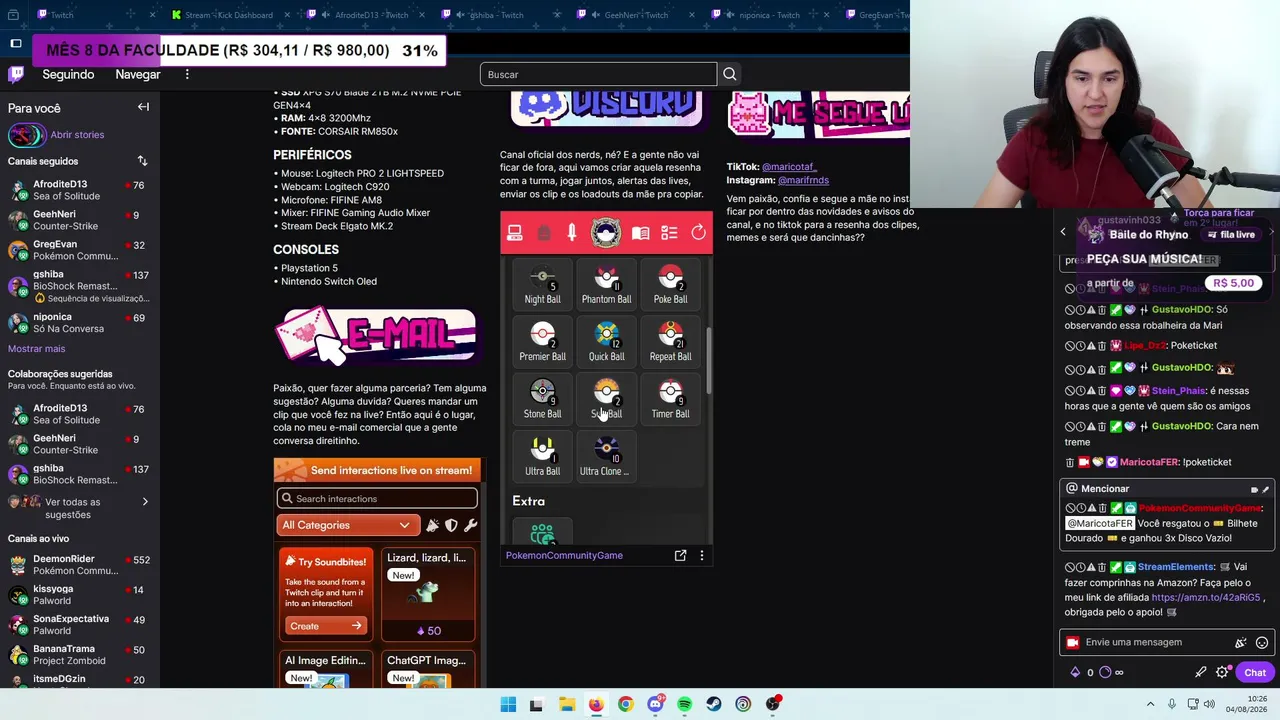The width and height of the screenshot is (1280, 720).
Task: Open GregEvan channel in followed channels
Action: click(79, 250)
